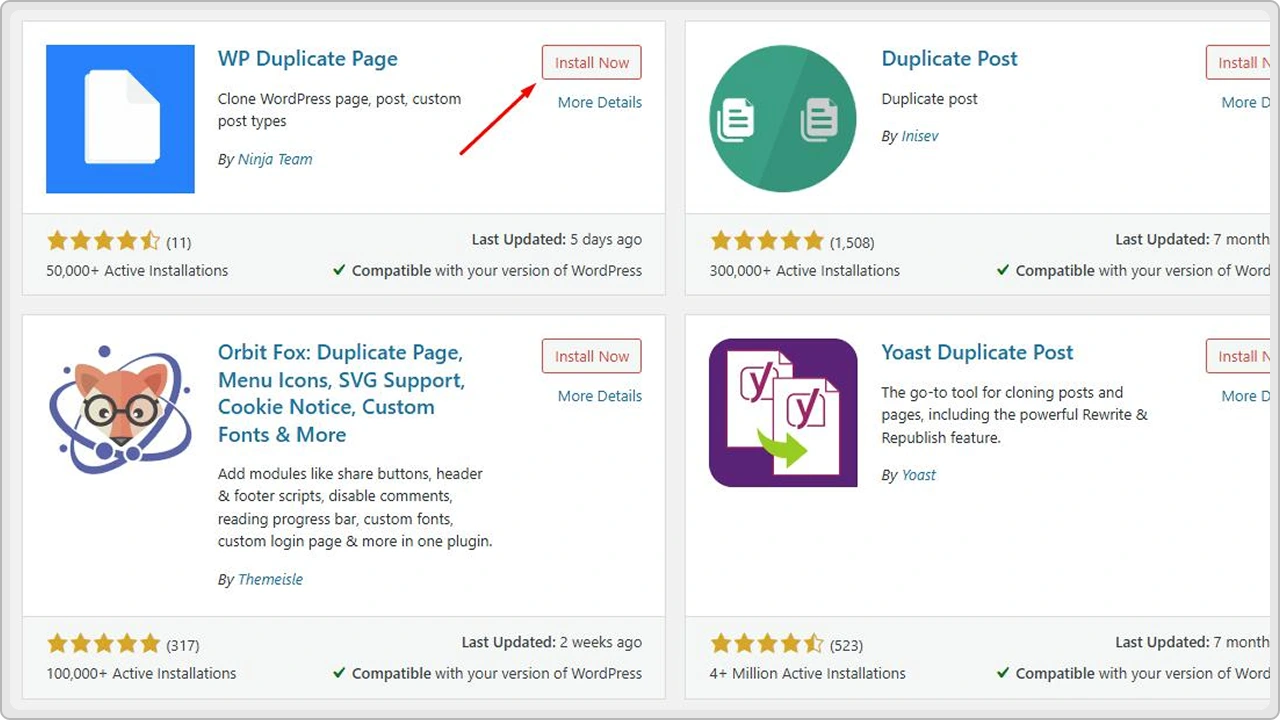The height and width of the screenshot is (720, 1280).
Task: Click the Yoast Duplicate Post purple icon
Action: coord(782,413)
